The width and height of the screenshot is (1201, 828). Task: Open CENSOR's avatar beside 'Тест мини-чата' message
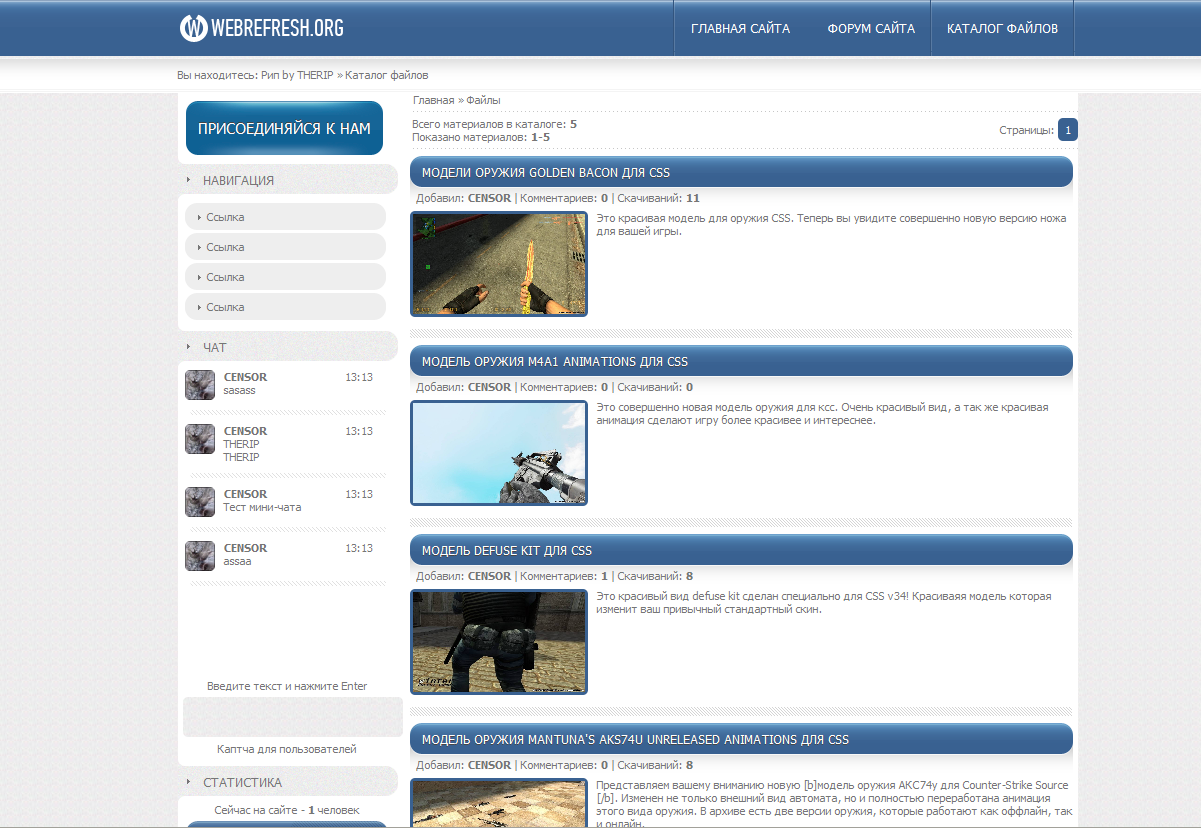point(200,502)
